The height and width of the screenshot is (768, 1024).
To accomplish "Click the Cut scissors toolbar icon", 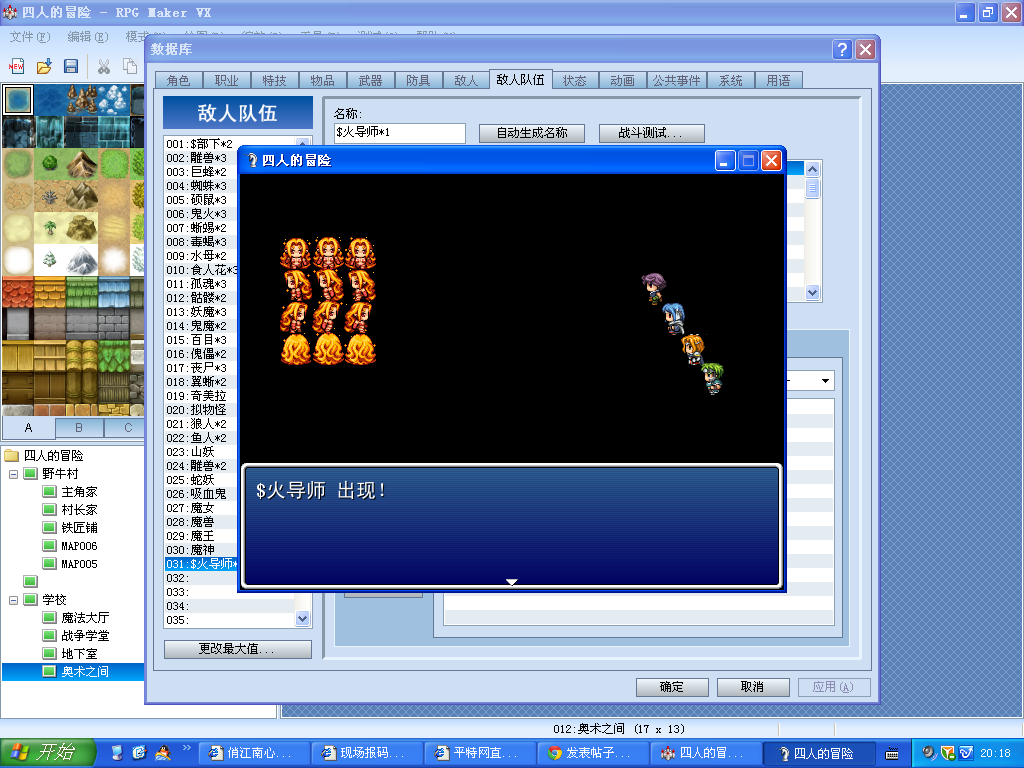I will pyautogui.click(x=103, y=66).
